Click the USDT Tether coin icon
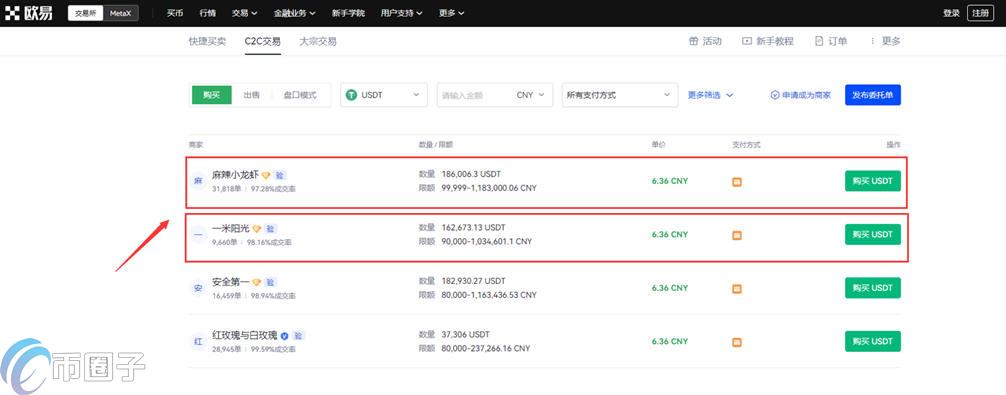This screenshot has height=395, width=1006. tap(352, 95)
